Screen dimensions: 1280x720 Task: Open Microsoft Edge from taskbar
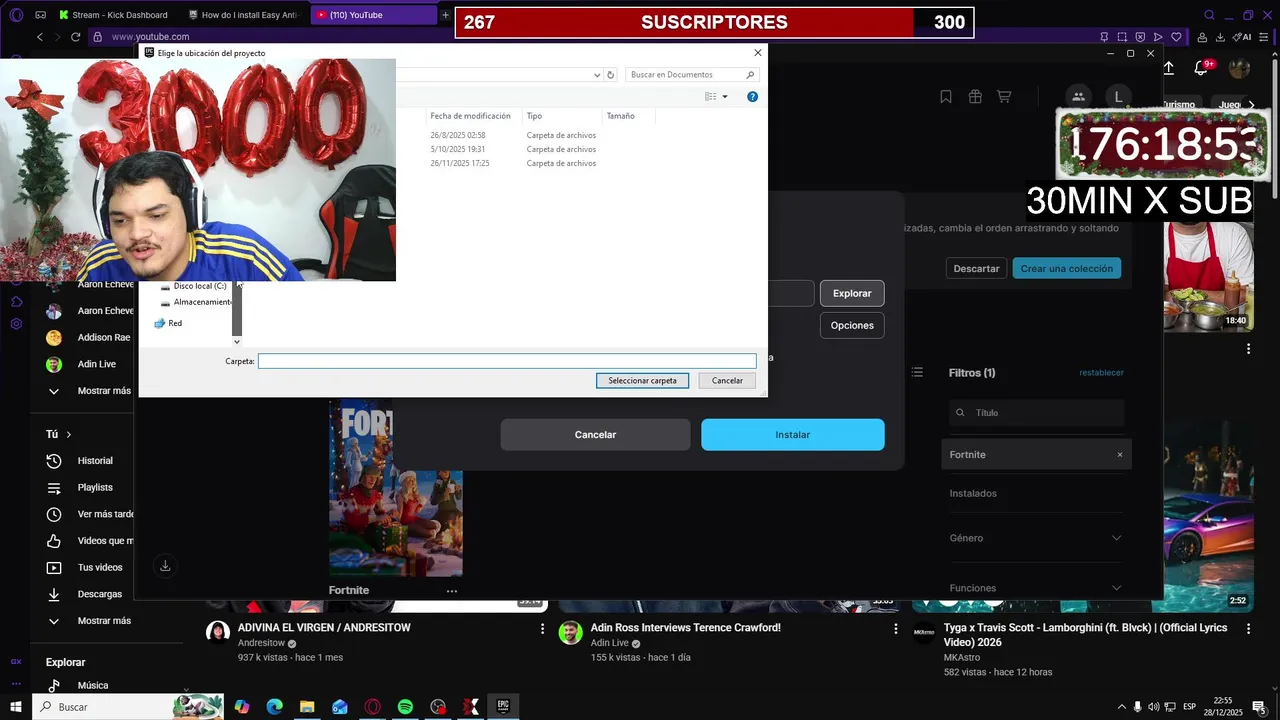tap(274, 707)
